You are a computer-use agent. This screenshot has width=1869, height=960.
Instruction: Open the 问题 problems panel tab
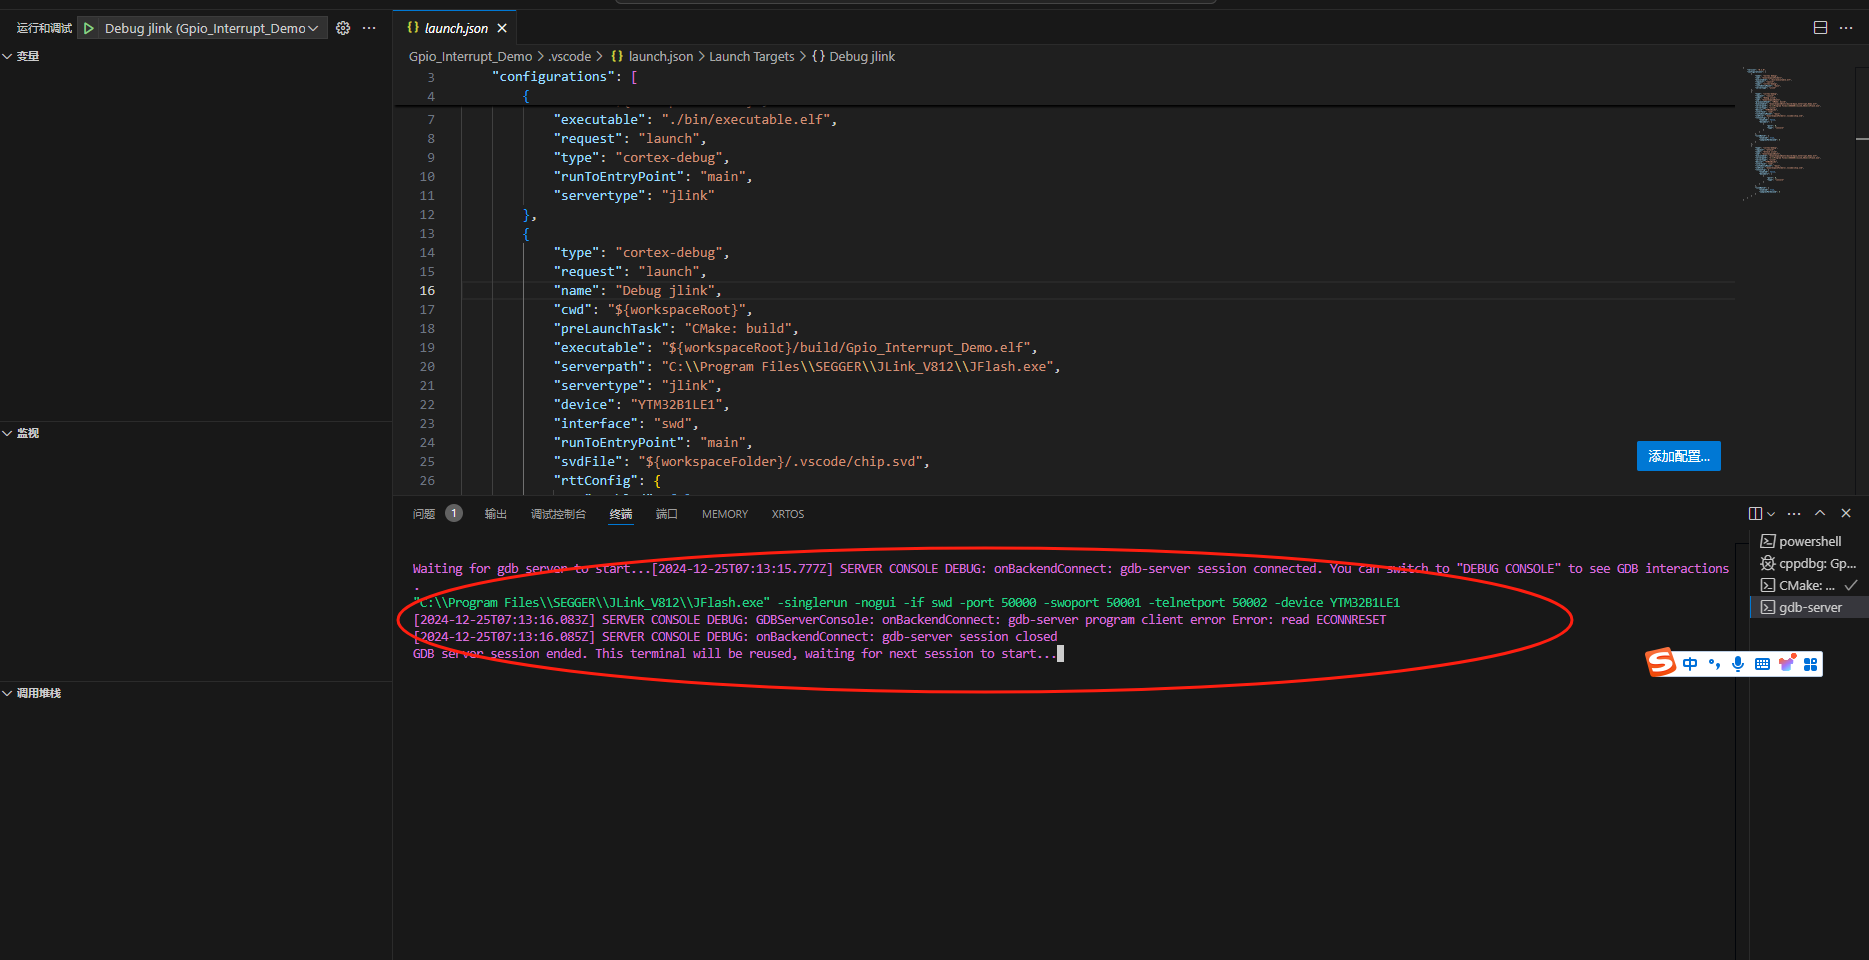coord(424,514)
